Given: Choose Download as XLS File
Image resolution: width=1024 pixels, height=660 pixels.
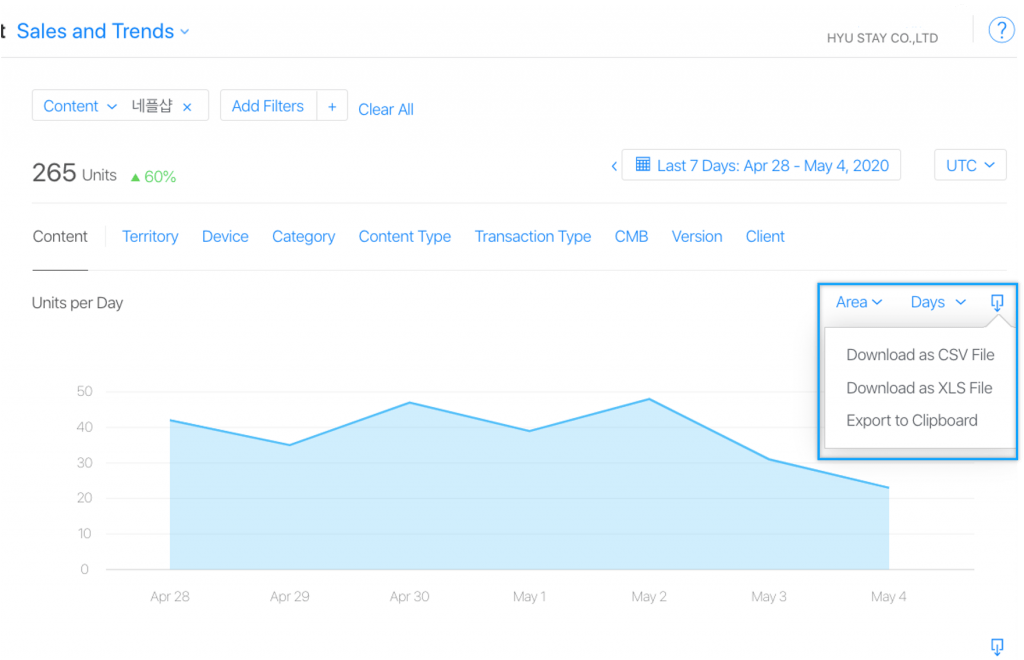Looking at the screenshot, I should [919, 387].
